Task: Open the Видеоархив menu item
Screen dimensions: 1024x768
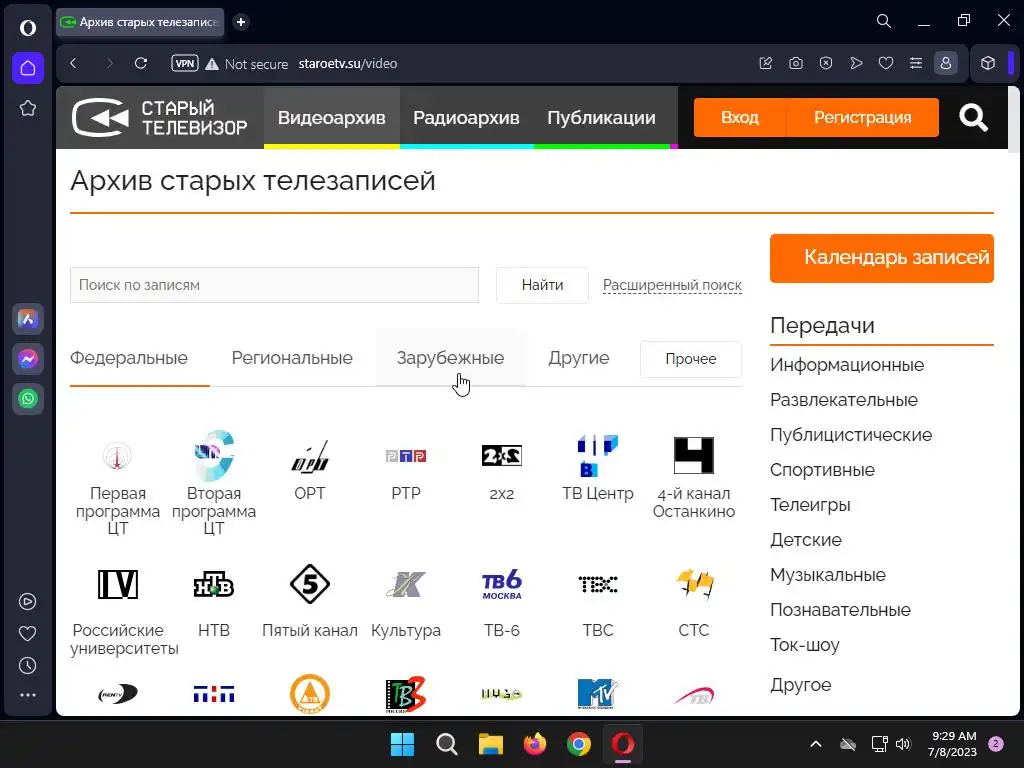Action: point(332,118)
